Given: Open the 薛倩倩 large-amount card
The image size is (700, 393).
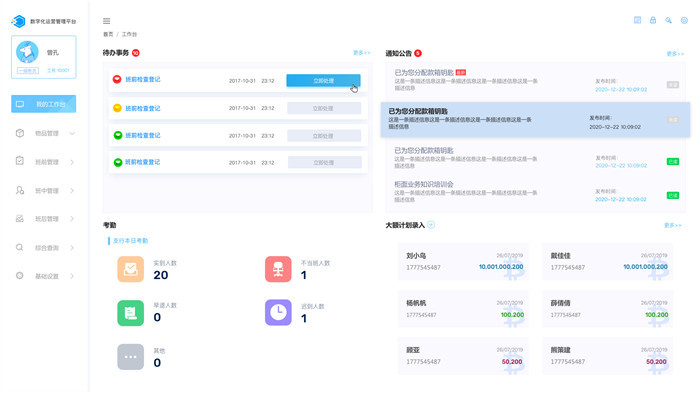Looking at the screenshot, I should pos(608,309).
